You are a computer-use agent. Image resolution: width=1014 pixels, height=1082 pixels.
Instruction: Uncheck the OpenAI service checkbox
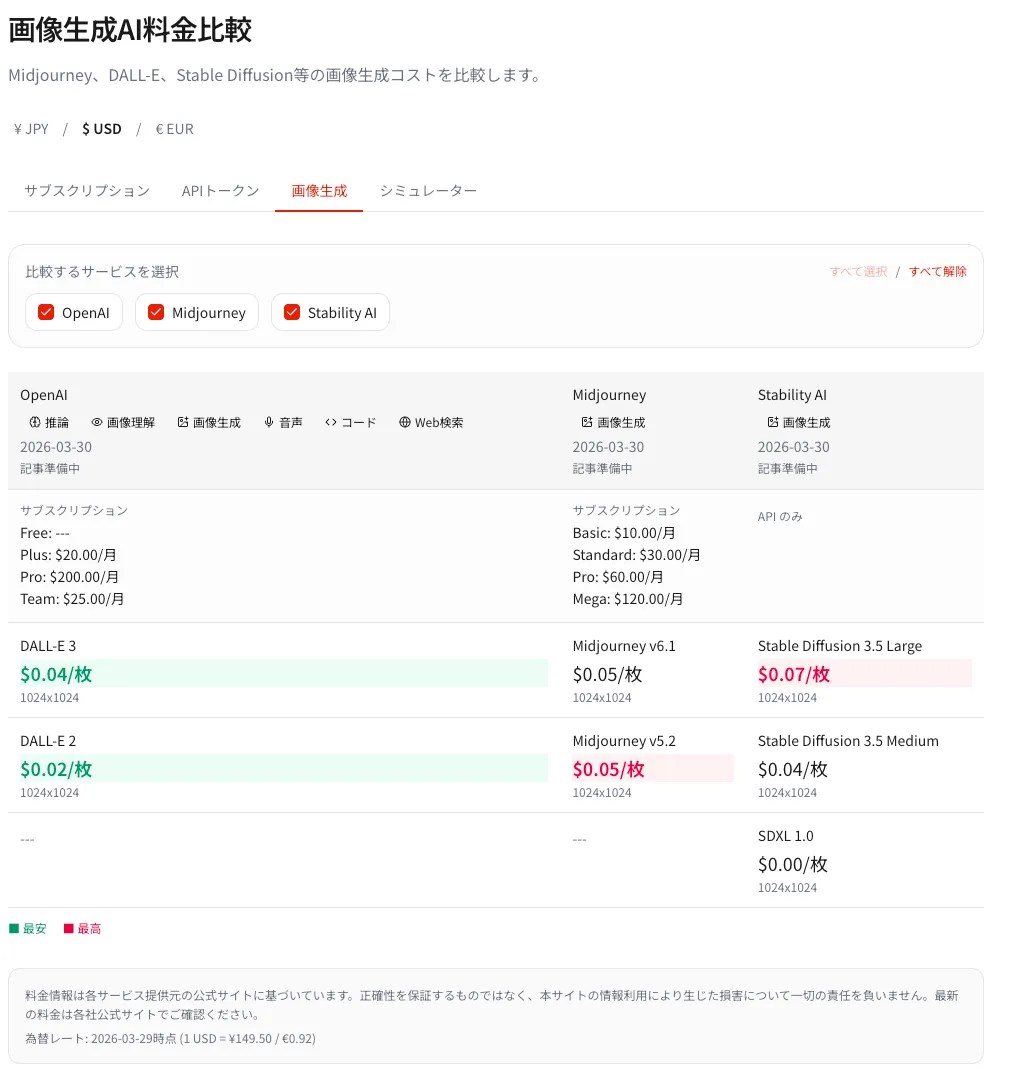[x=46, y=313]
